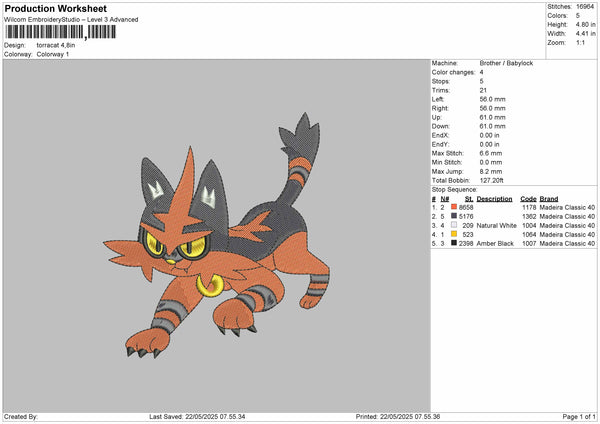Viewport: 600px width, 424px height.
Task: Click the Natural White color swatch
Action: pyautogui.click(x=454, y=225)
